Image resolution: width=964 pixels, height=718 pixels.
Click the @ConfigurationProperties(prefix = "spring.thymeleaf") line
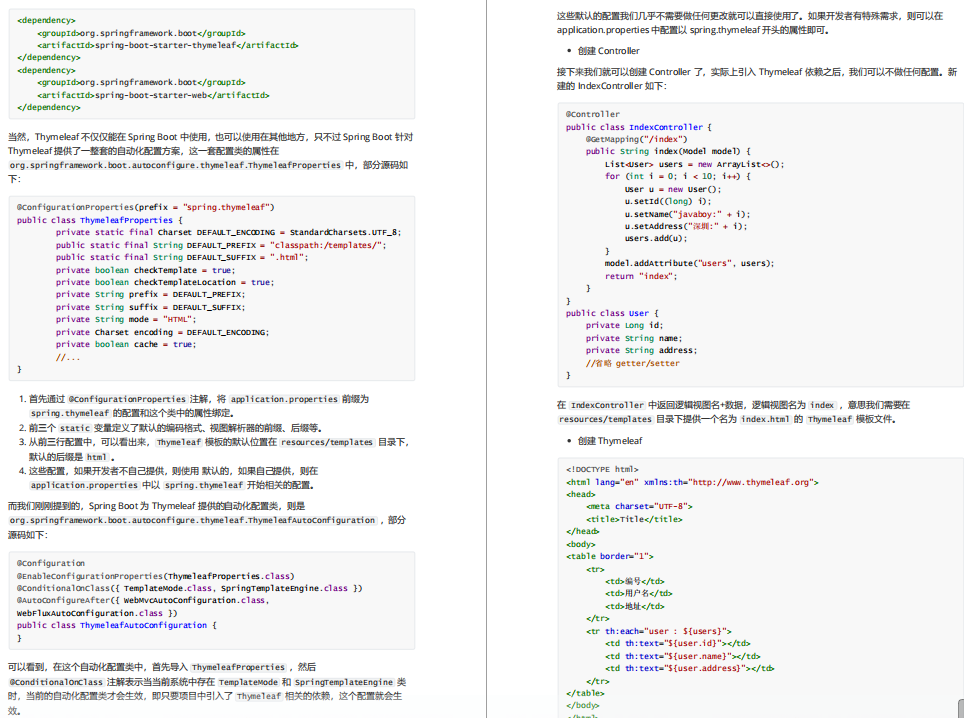coord(146,207)
